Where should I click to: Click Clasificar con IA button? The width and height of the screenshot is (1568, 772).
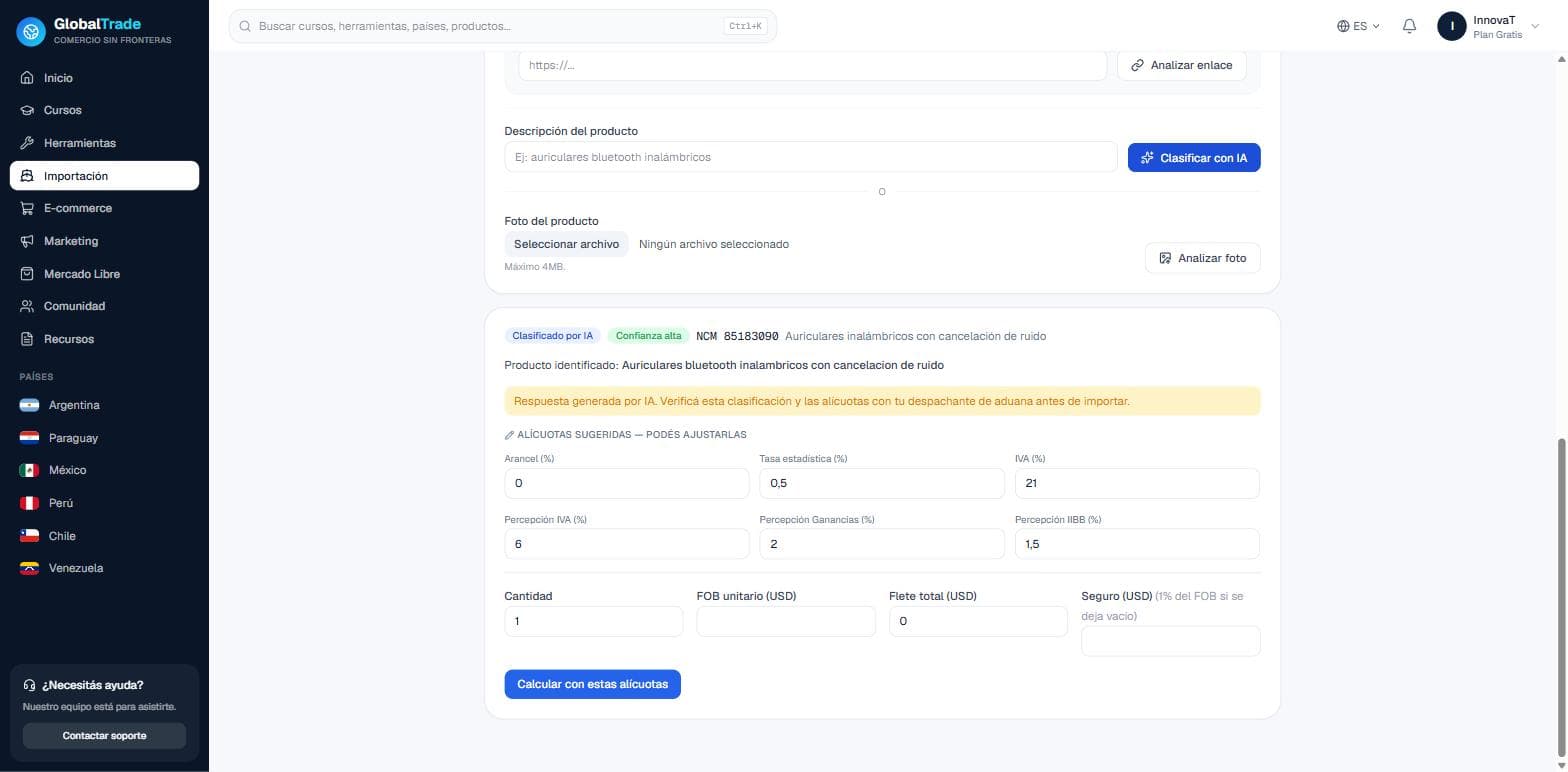(x=1194, y=158)
